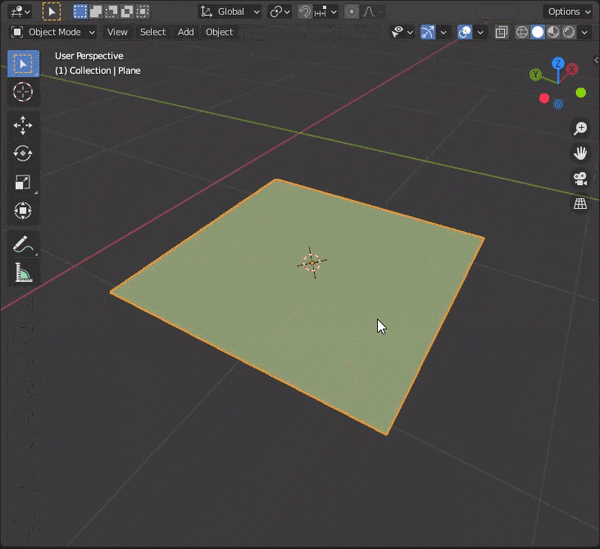
Task: Switch to Solid shading
Action: coord(538,32)
